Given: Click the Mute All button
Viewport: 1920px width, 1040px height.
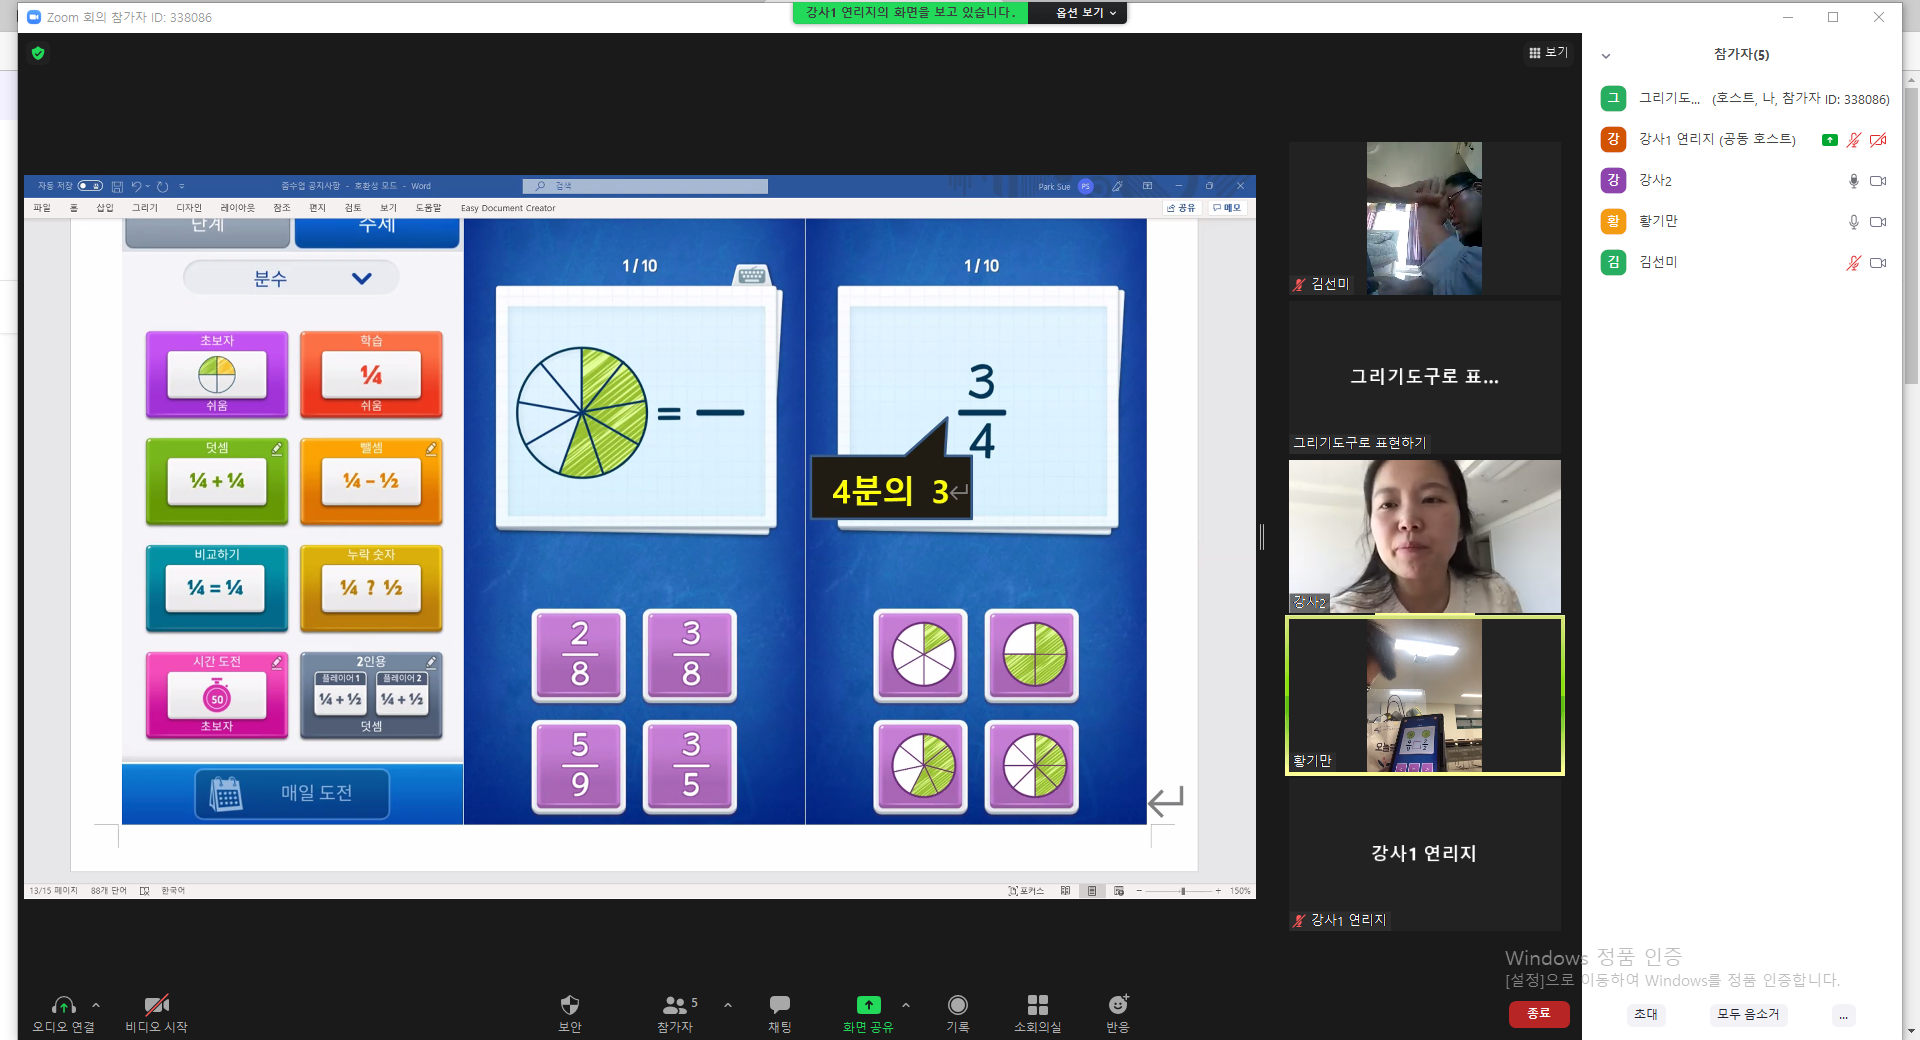Looking at the screenshot, I should pos(1748,1014).
